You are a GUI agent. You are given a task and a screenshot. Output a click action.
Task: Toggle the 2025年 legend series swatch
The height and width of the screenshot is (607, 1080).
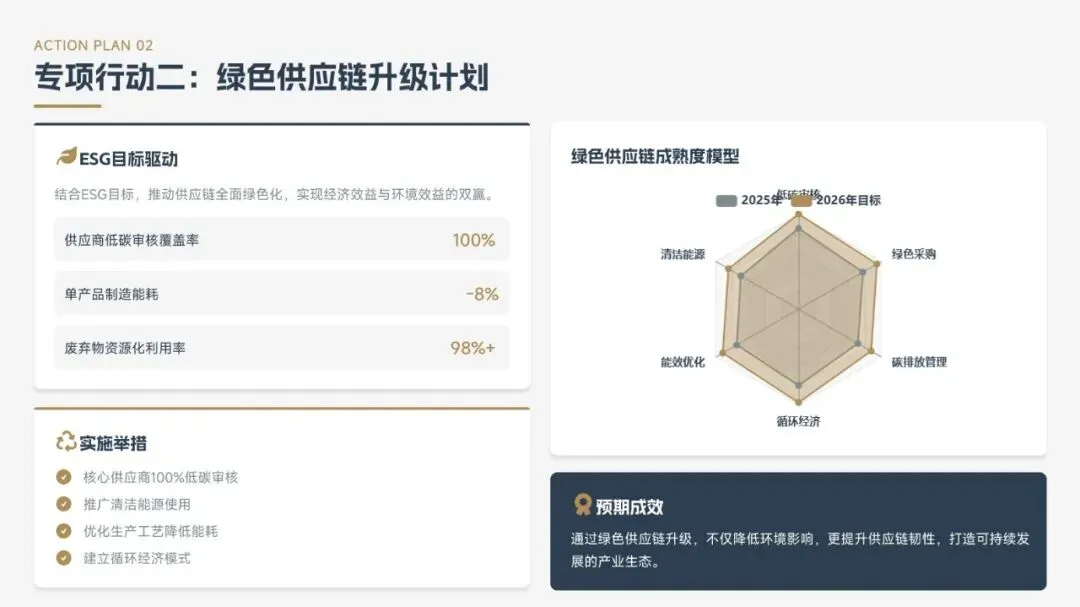pyautogui.click(x=726, y=200)
